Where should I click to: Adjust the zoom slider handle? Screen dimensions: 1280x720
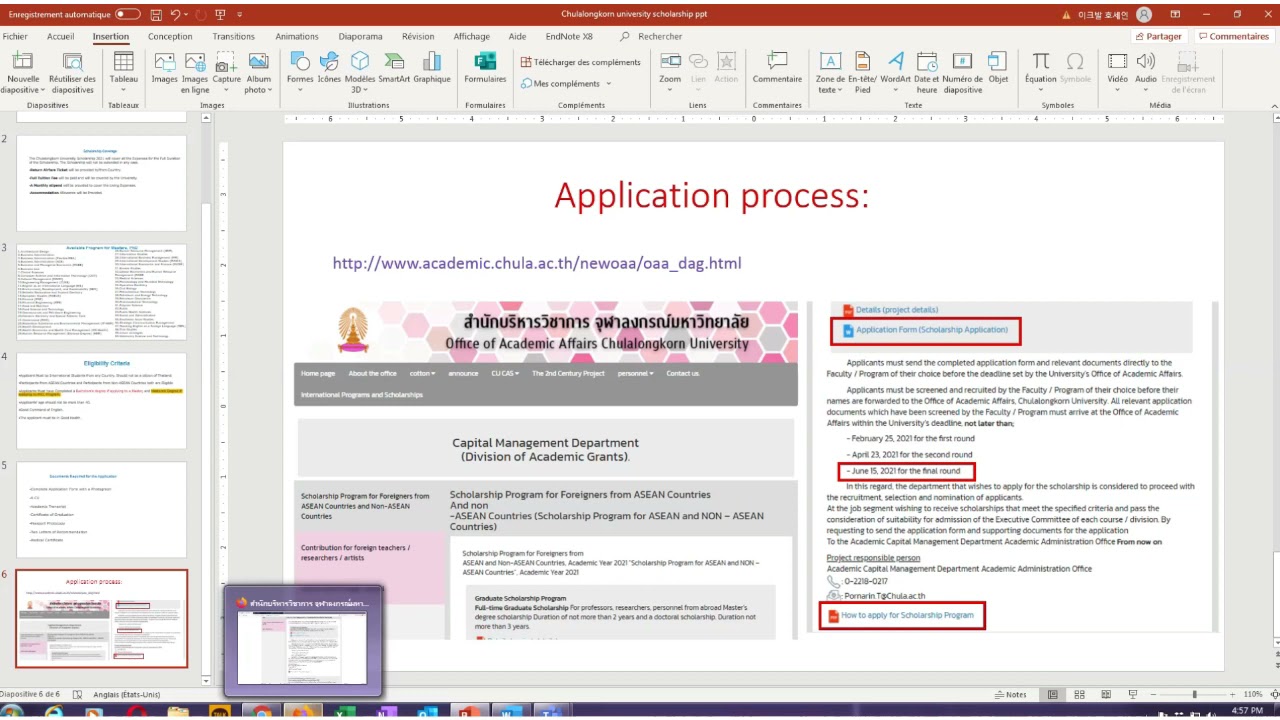(1194, 694)
